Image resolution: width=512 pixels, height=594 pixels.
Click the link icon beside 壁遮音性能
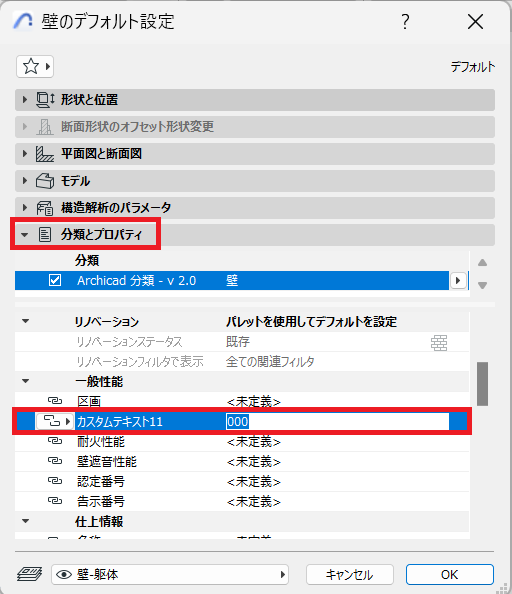pyautogui.click(x=55, y=461)
